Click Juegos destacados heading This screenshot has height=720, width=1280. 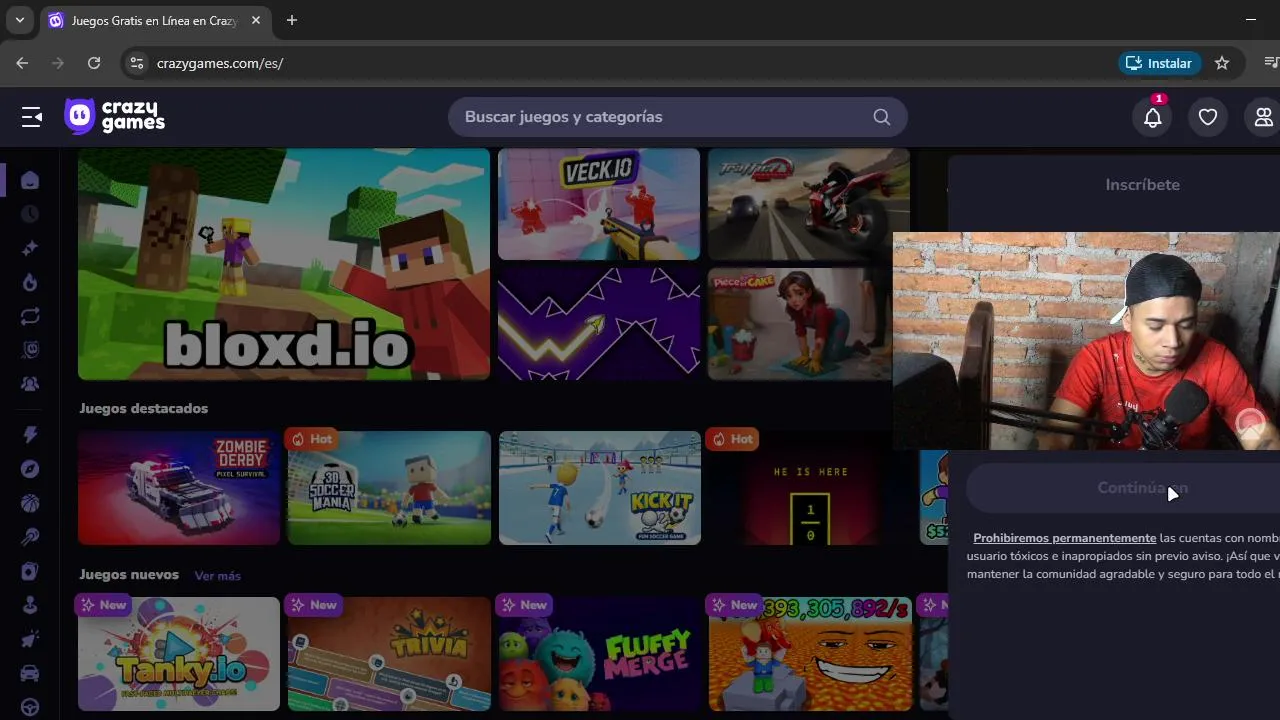(x=144, y=408)
